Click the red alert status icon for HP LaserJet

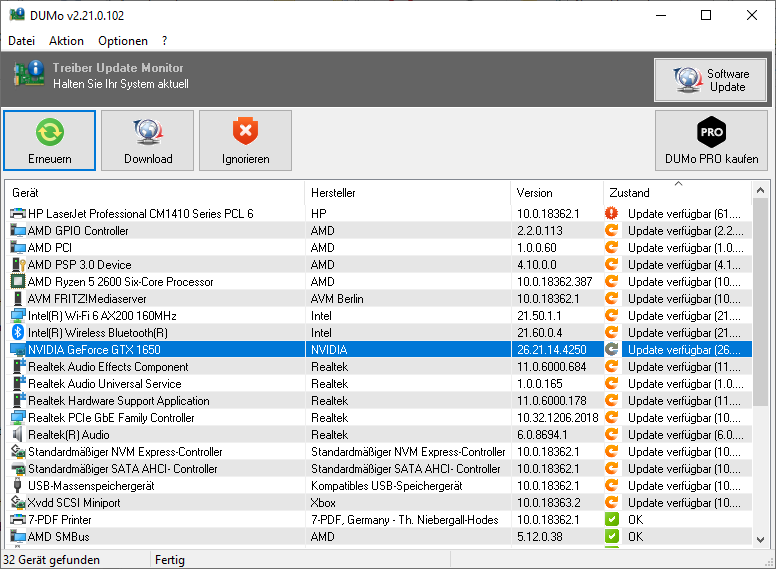612,214
